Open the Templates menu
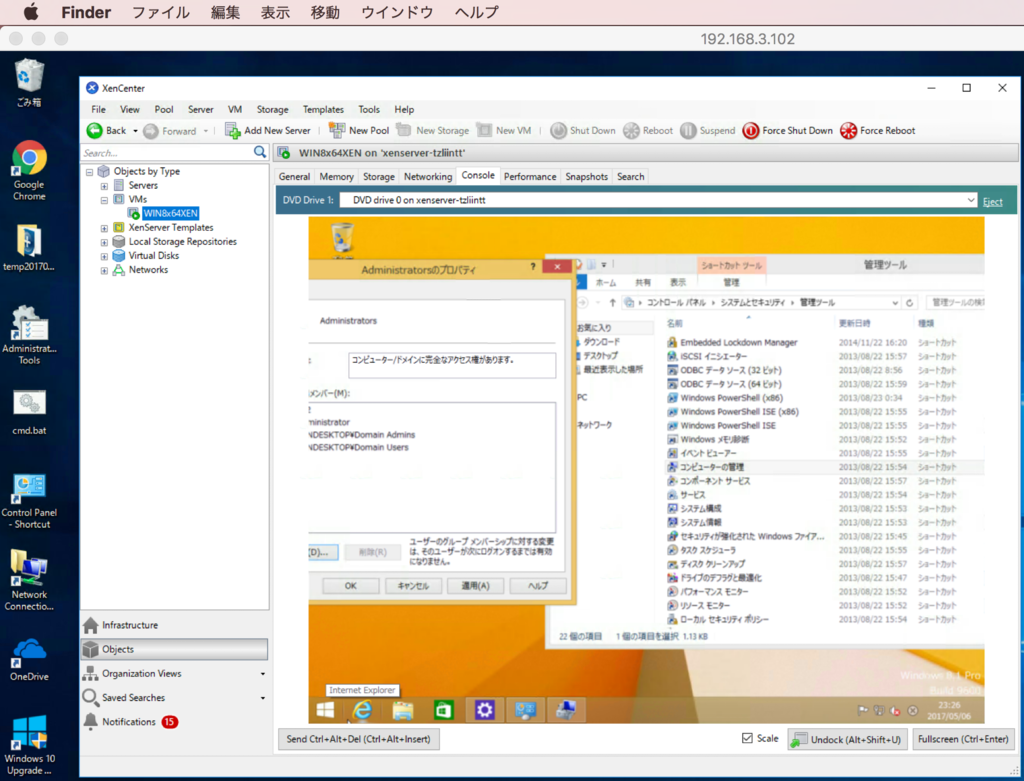Image resolution: width=1024 pixels, height=781 pixels. (323, 110)
